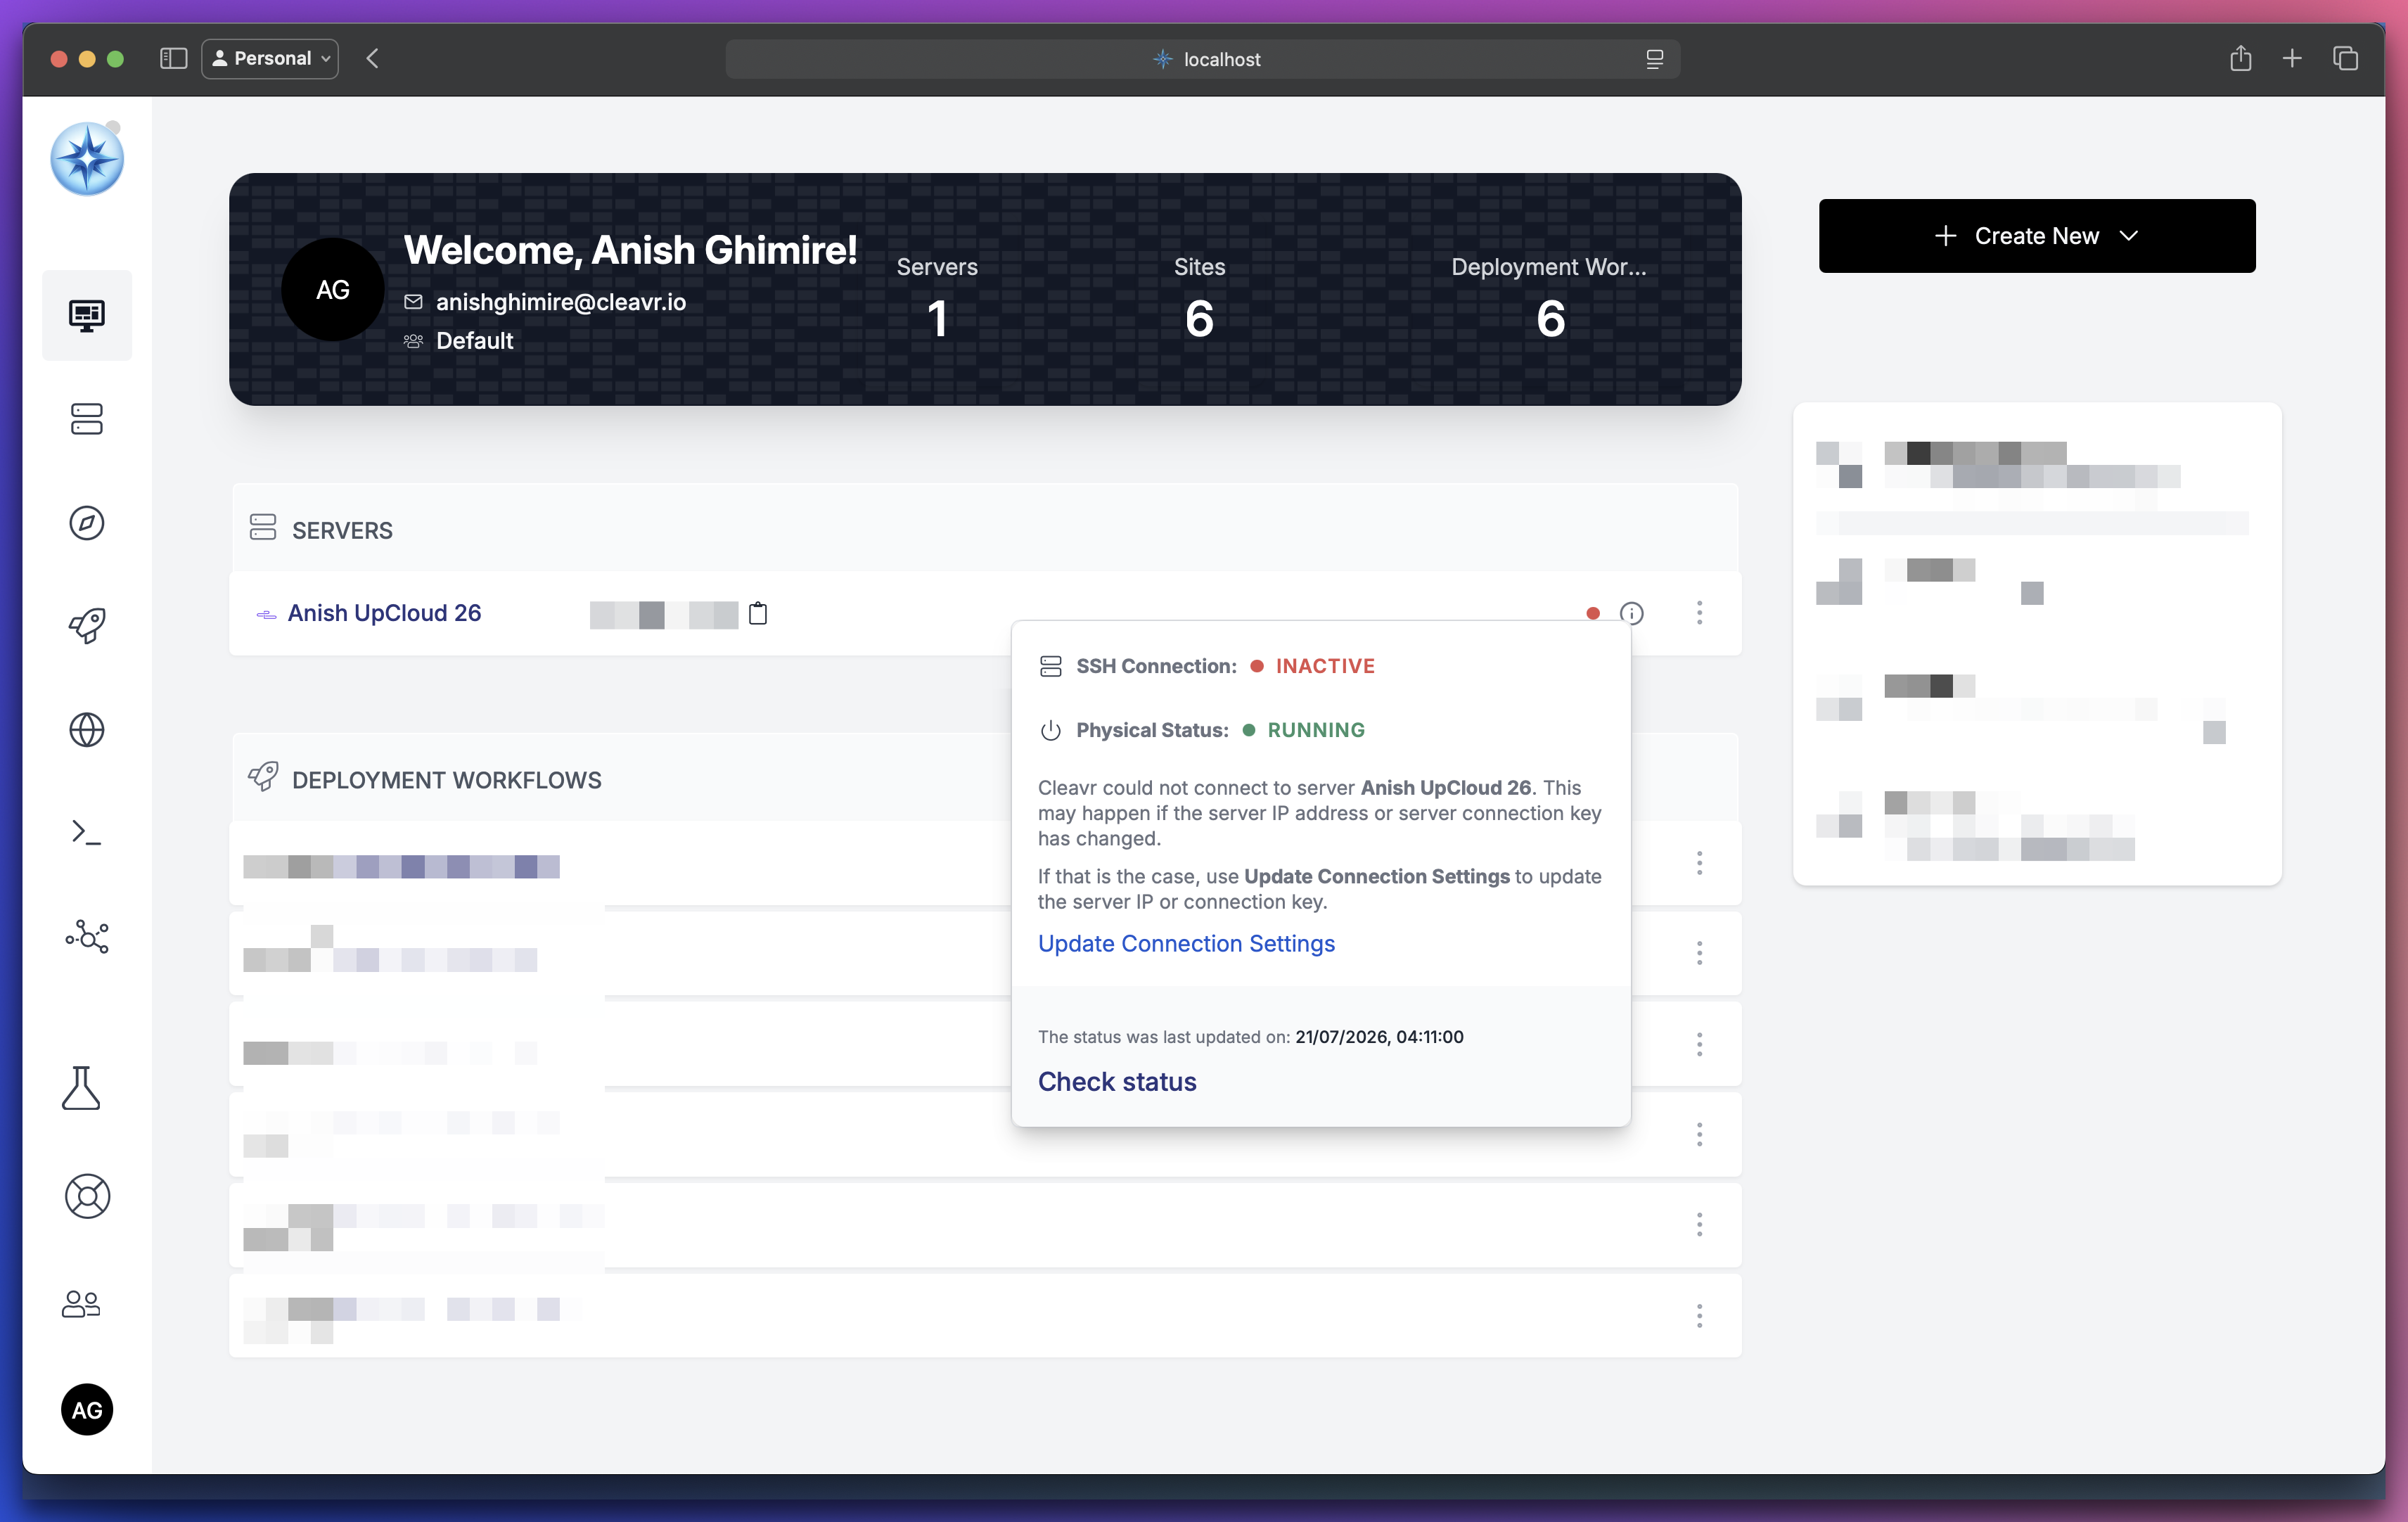Open the Anish UpCloud 26 server link
Screen dimensions: 2408x1522
384,613
